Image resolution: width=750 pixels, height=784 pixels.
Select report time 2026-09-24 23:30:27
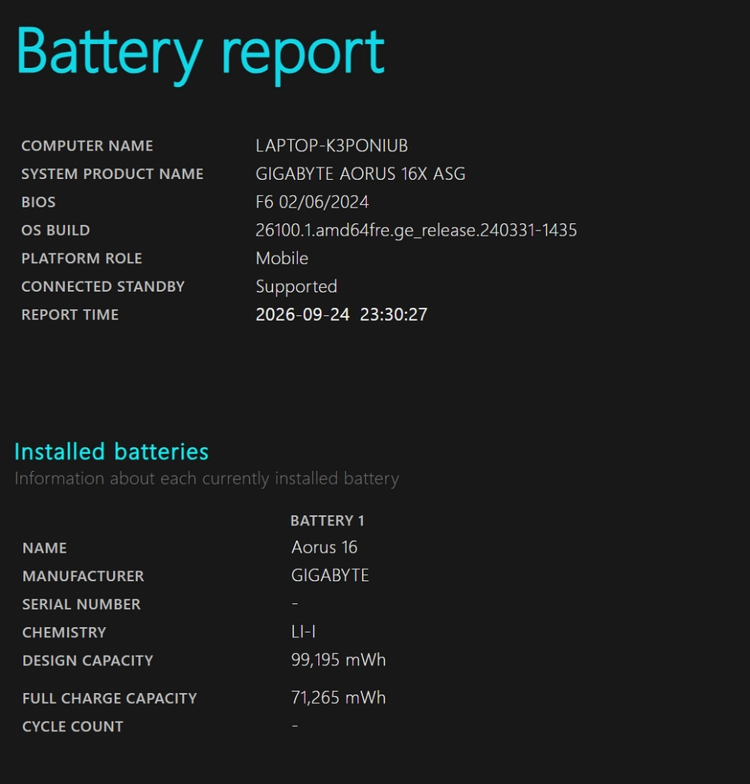[x=342, y=314]
